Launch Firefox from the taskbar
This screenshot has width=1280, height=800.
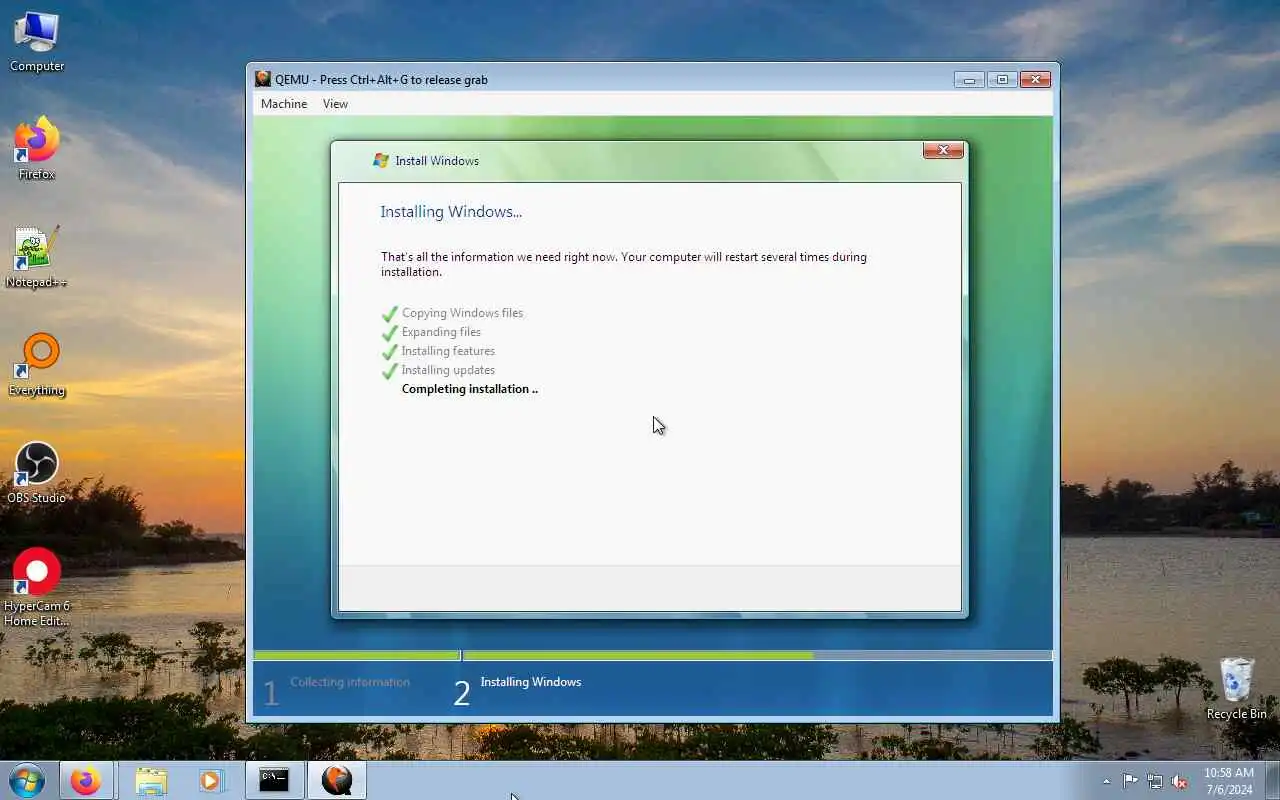[x=86, y=780]
